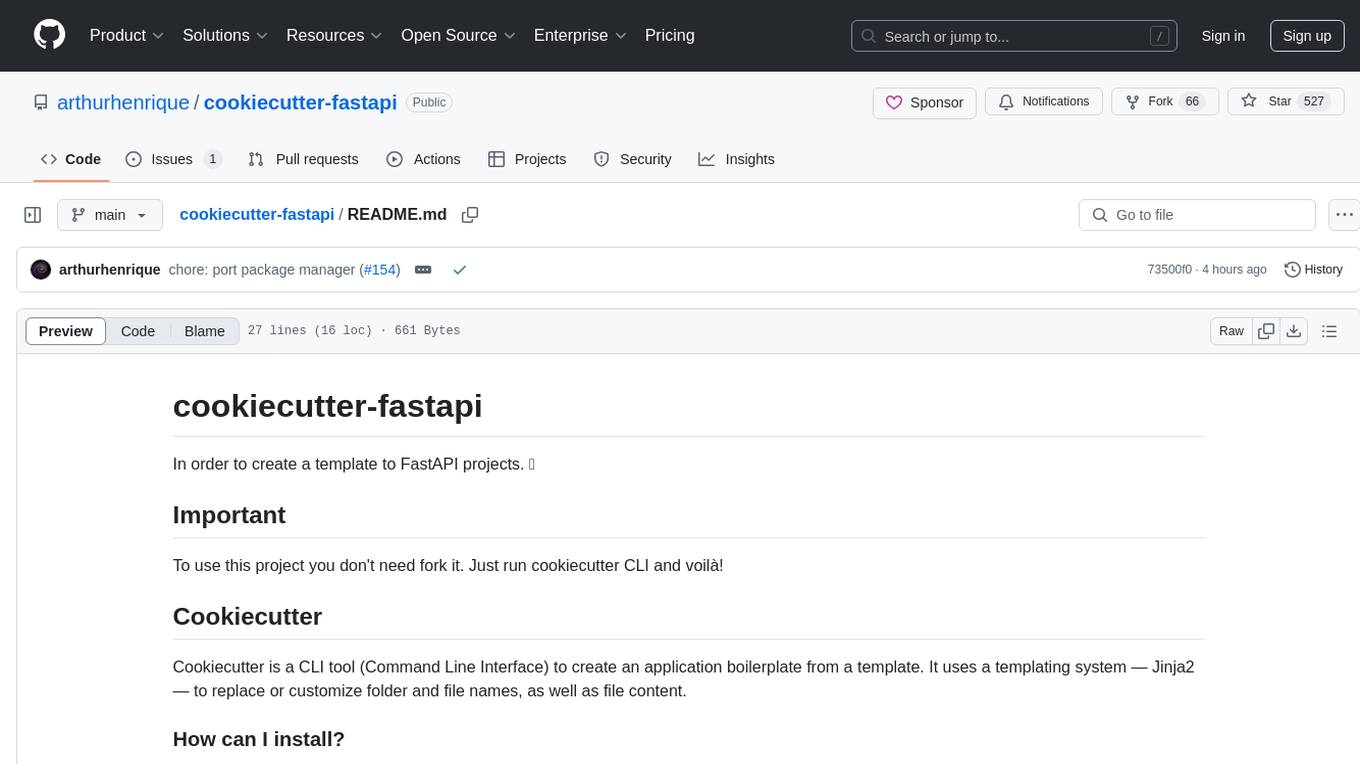Expand the Resources menu
The image size is (1360, 764).
coord(334,35)
